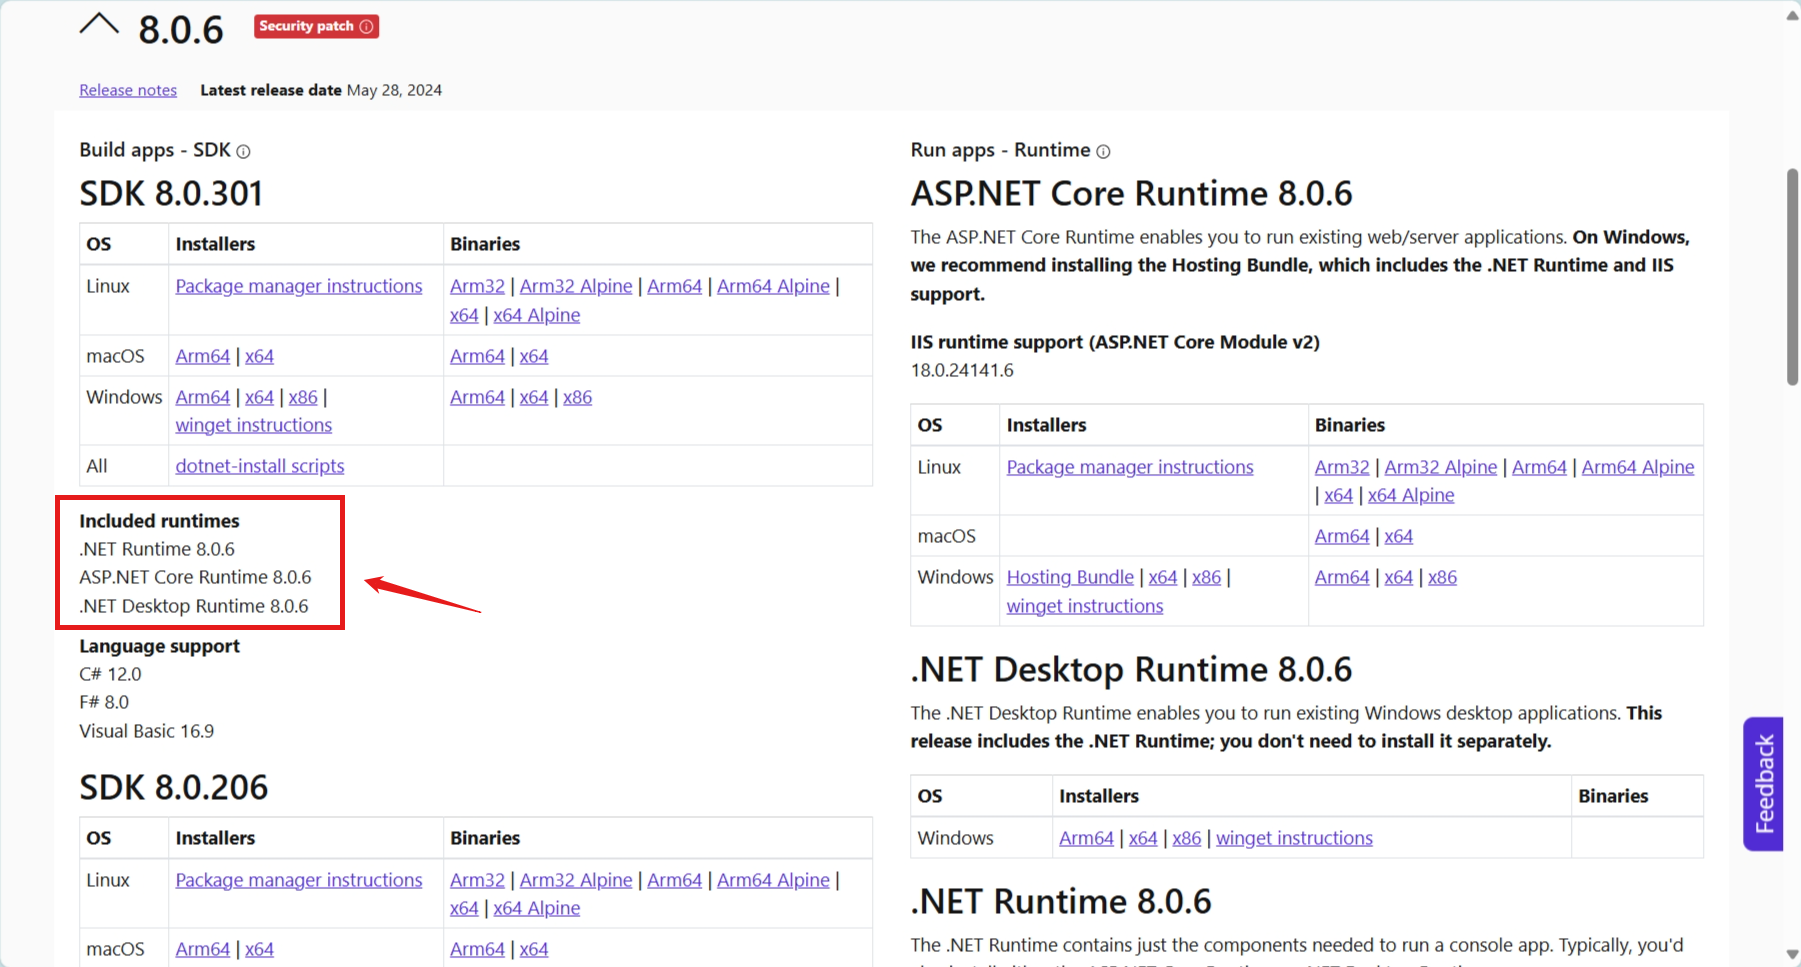This screenshot has width=1801, height=967.
Task: Download ASP.NET Core Runtime Linux Arm64 Alpine binary
Action: click(1638, 467)
